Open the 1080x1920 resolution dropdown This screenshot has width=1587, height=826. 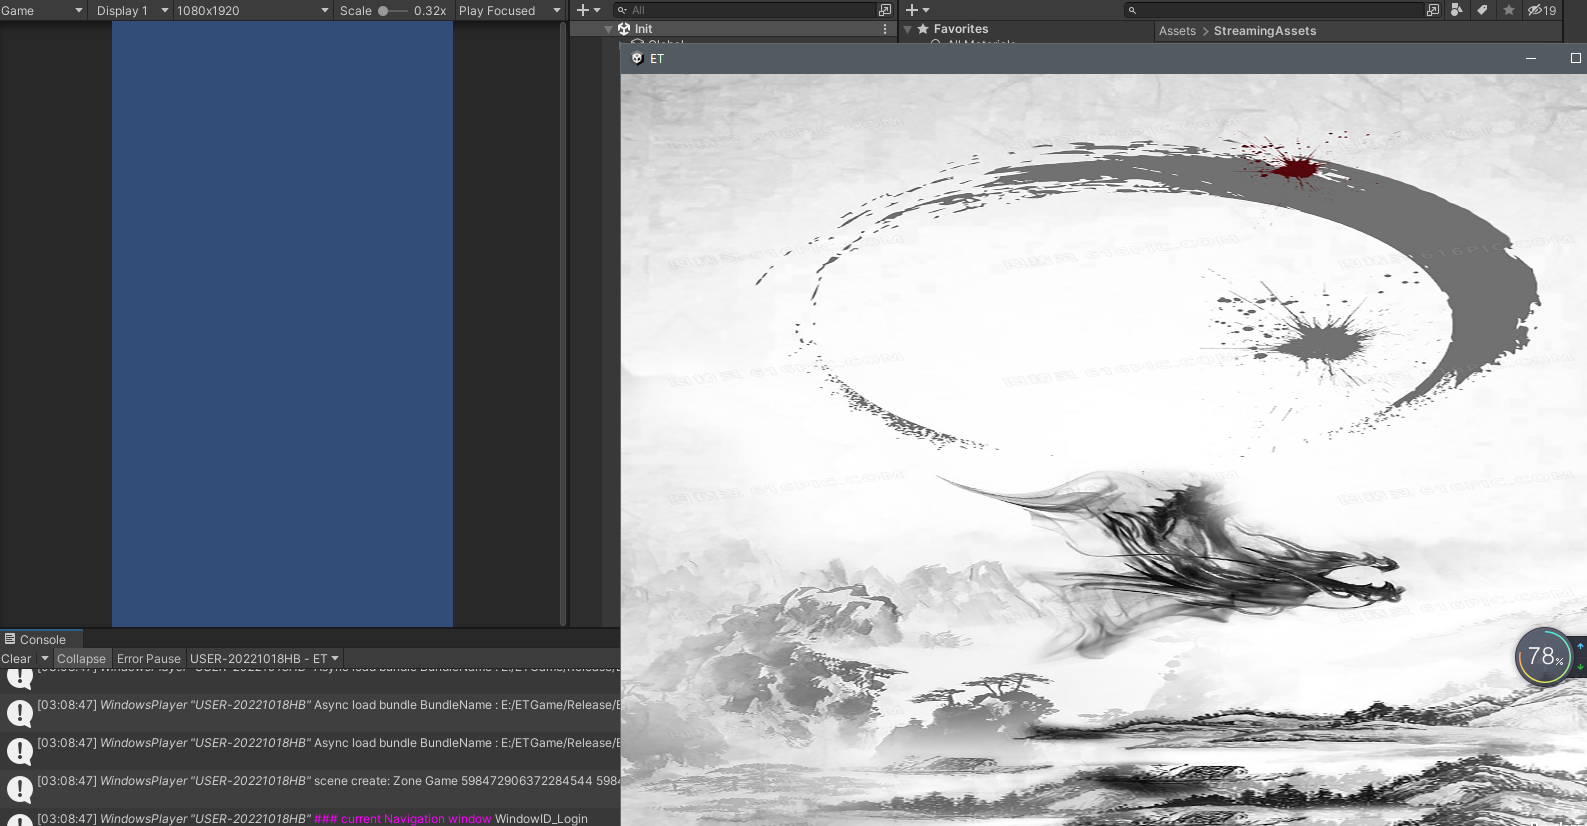(253, 10)
